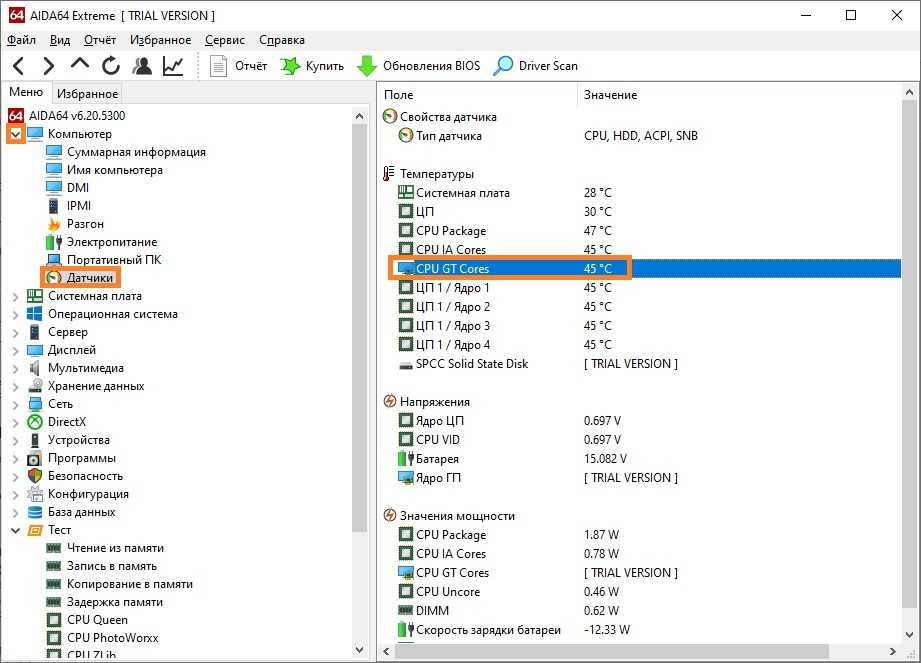Viewport: 921px width, 663px height.
Task: Open CPU Queen test item
Action: 97,620
